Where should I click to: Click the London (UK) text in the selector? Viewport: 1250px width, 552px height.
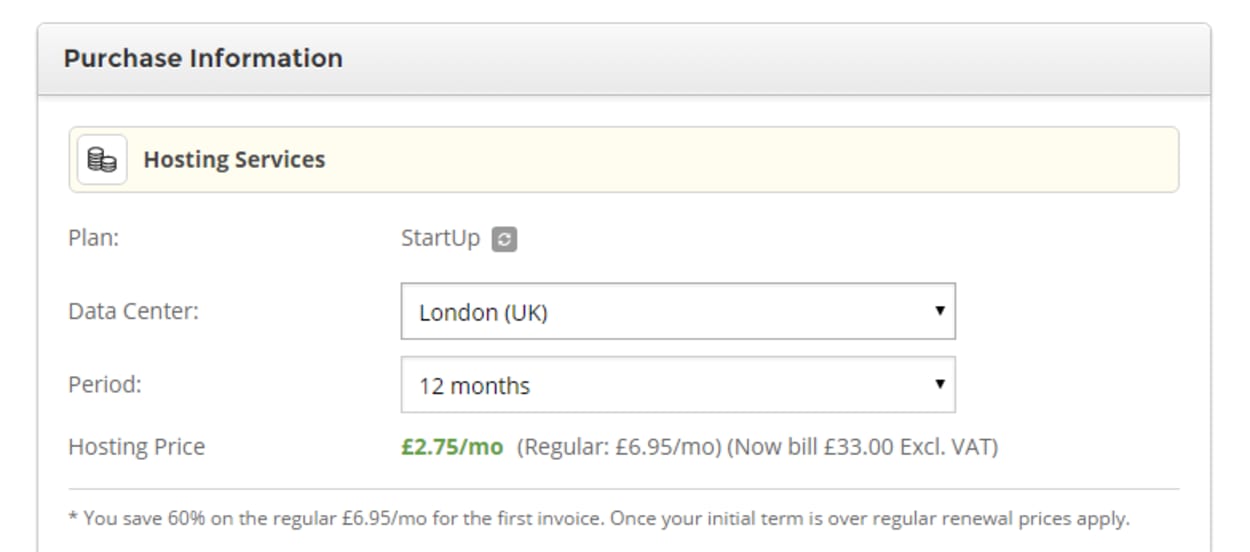click(x=483, y=313)
